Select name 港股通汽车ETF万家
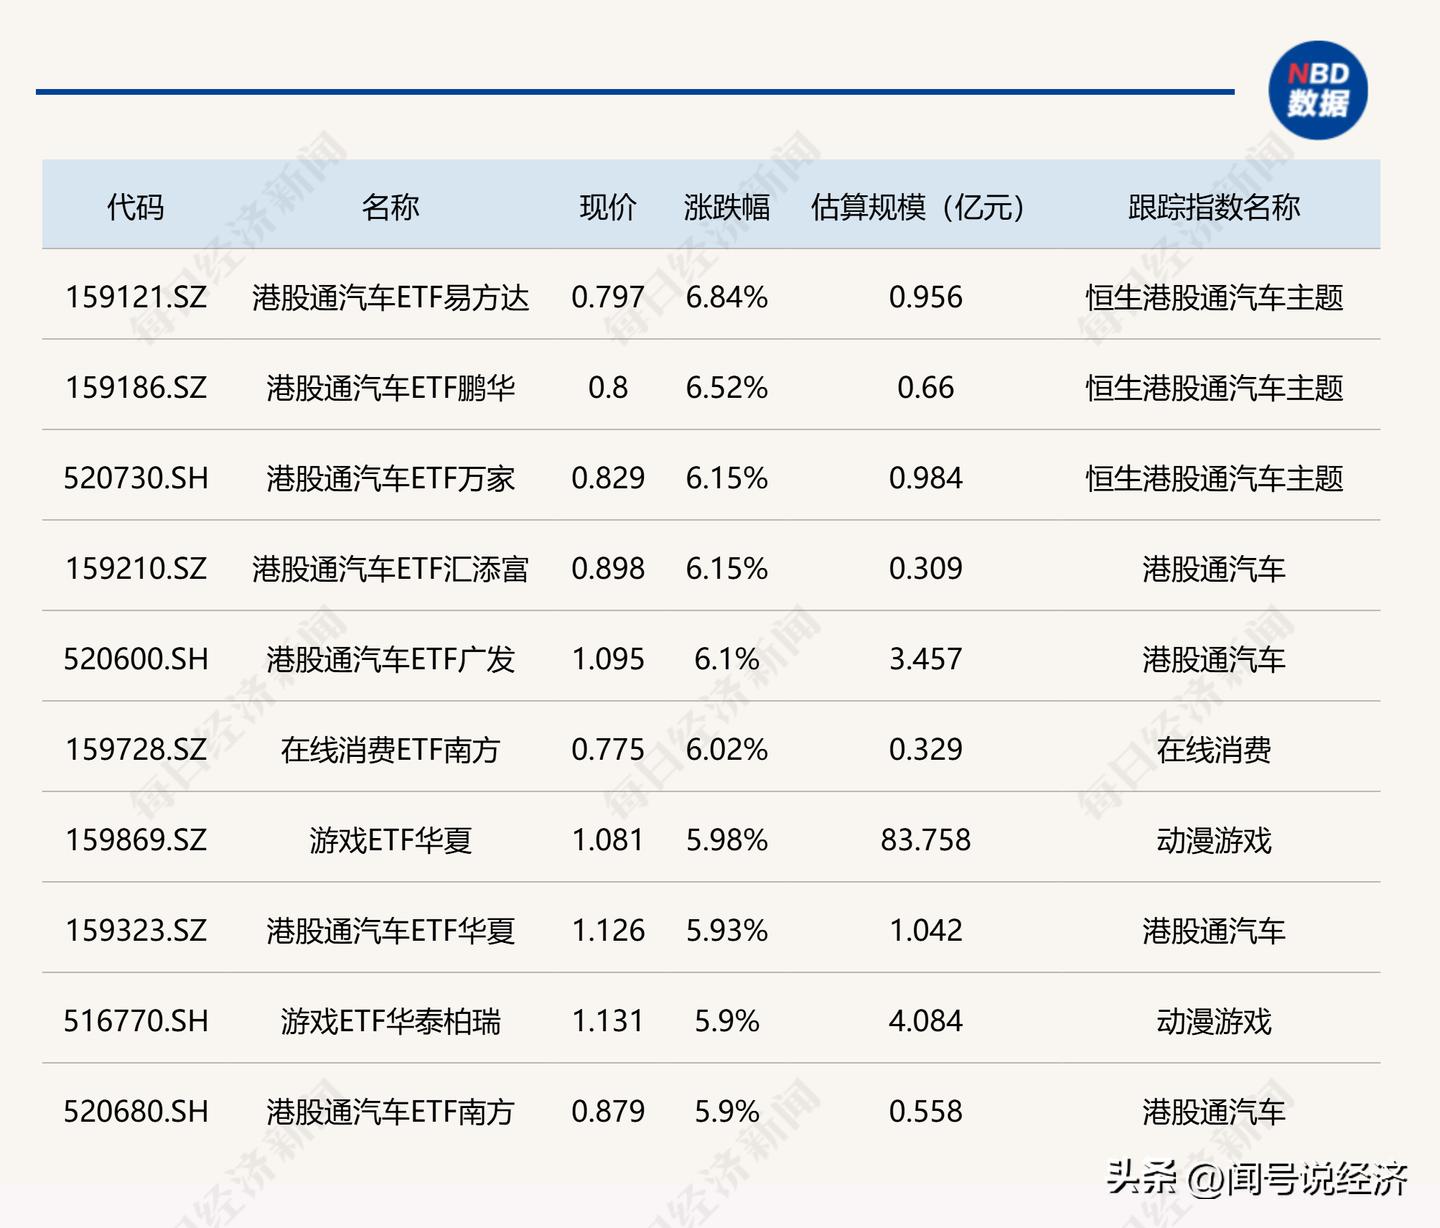The width and height of the screenshot is (1440, 1228). tap(390, 478)
